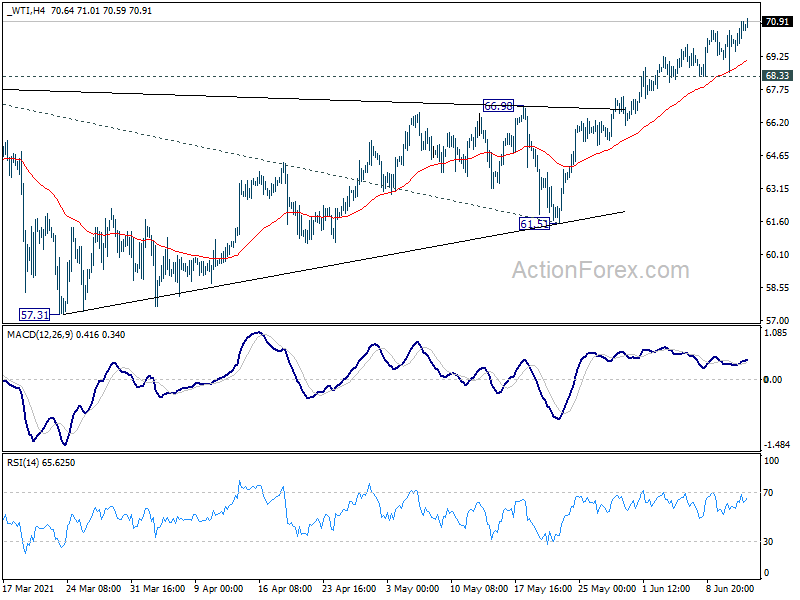Screen dimensions: 800x600
Task: Click the 16 Apr 08:00 time label
Action: coord(285,588)
